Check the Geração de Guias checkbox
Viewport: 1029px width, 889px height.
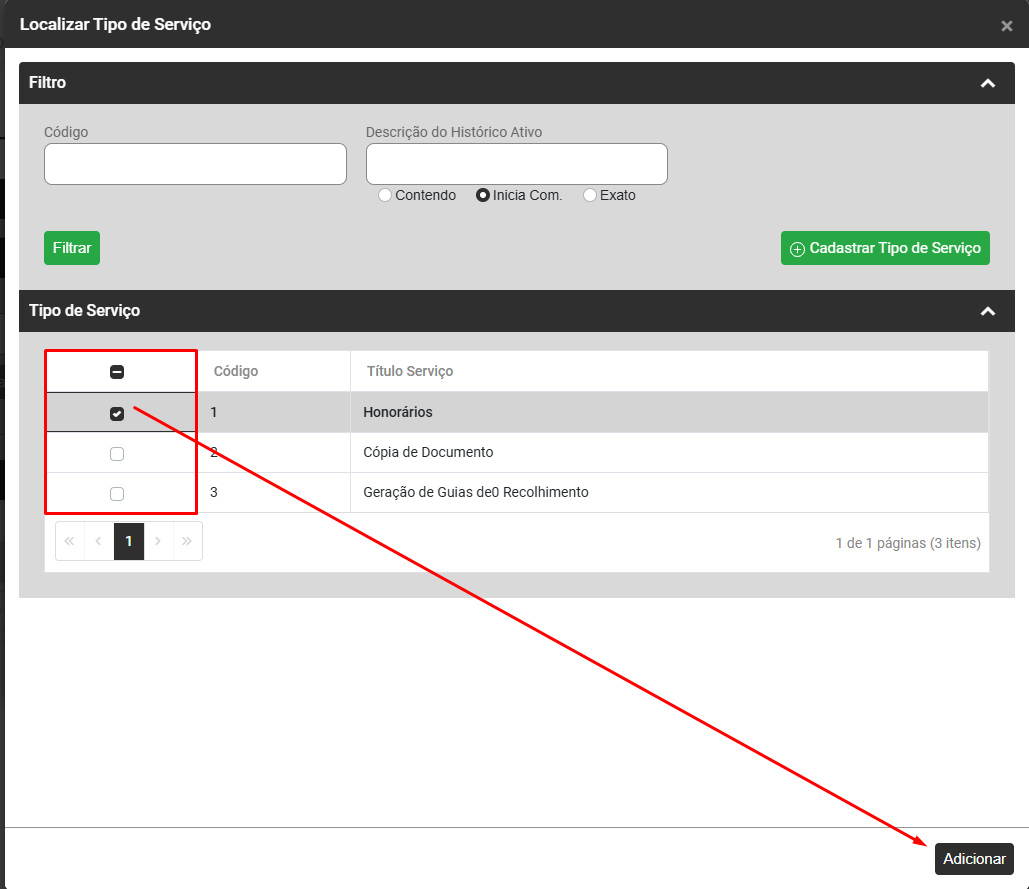[117, 494]
